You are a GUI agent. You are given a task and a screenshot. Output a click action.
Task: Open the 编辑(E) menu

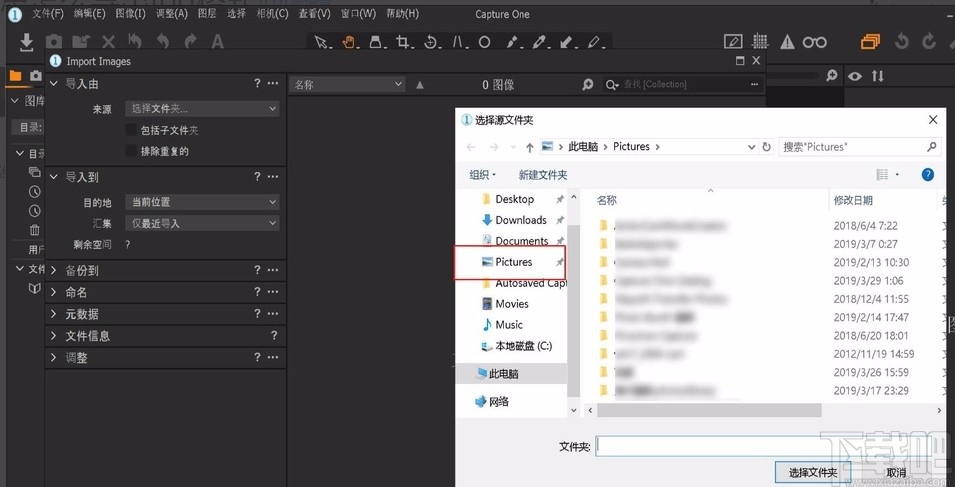89,13
